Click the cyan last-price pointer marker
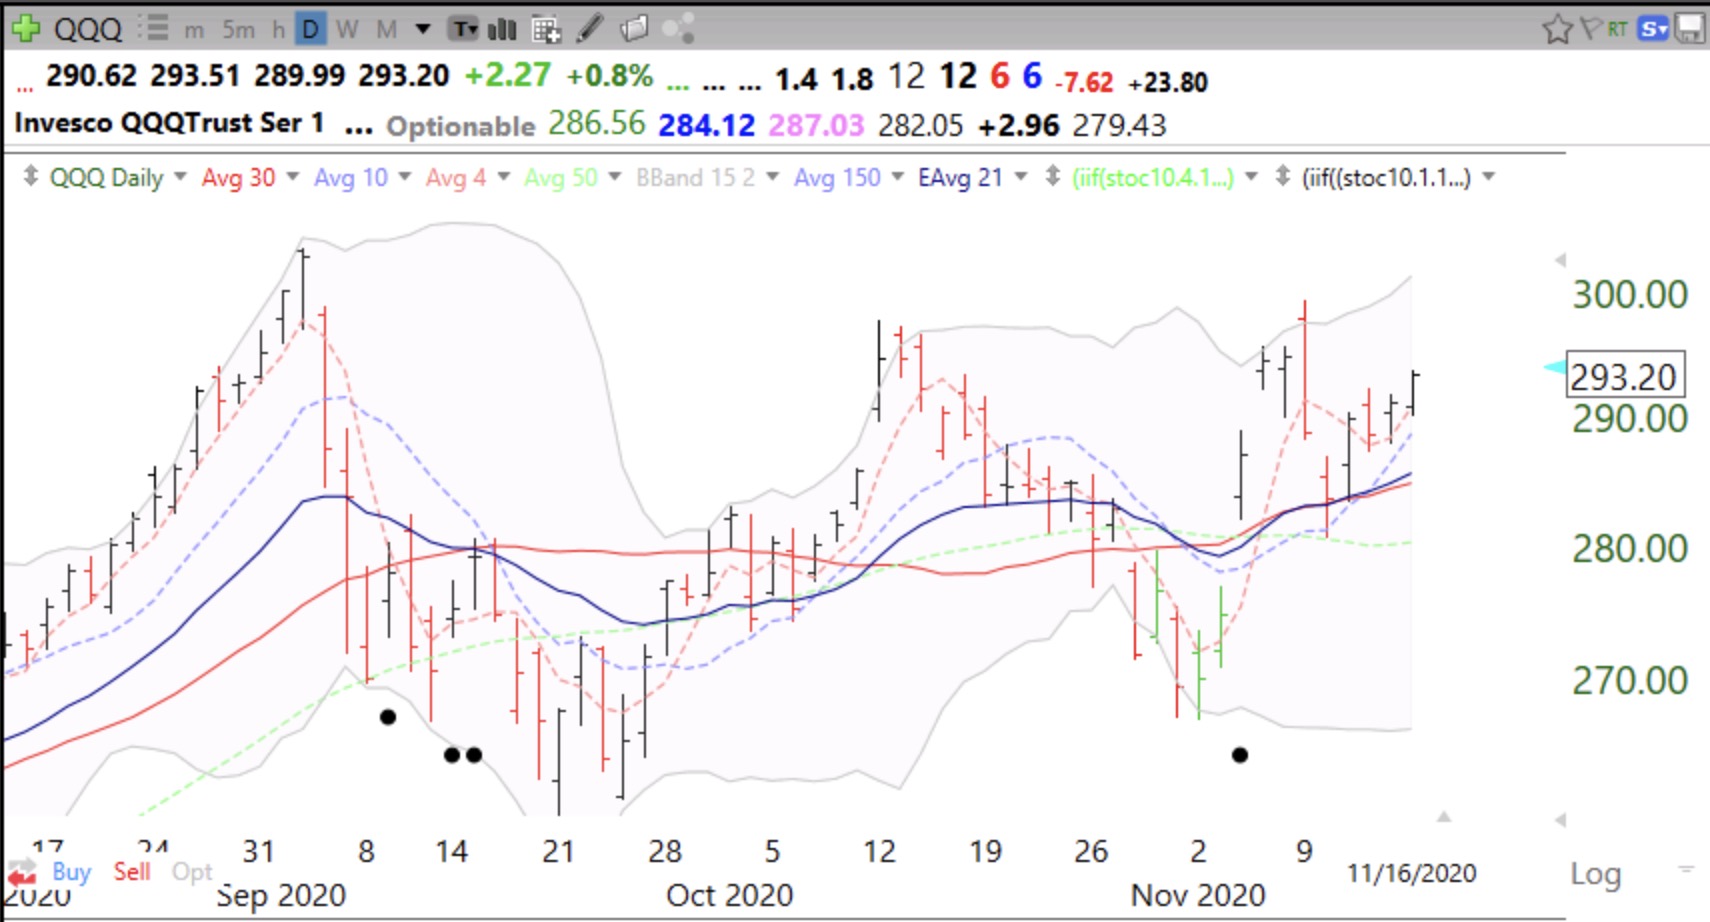Image resolution: width=1710 pixels, height=922 pixels. pos(1554,368)
